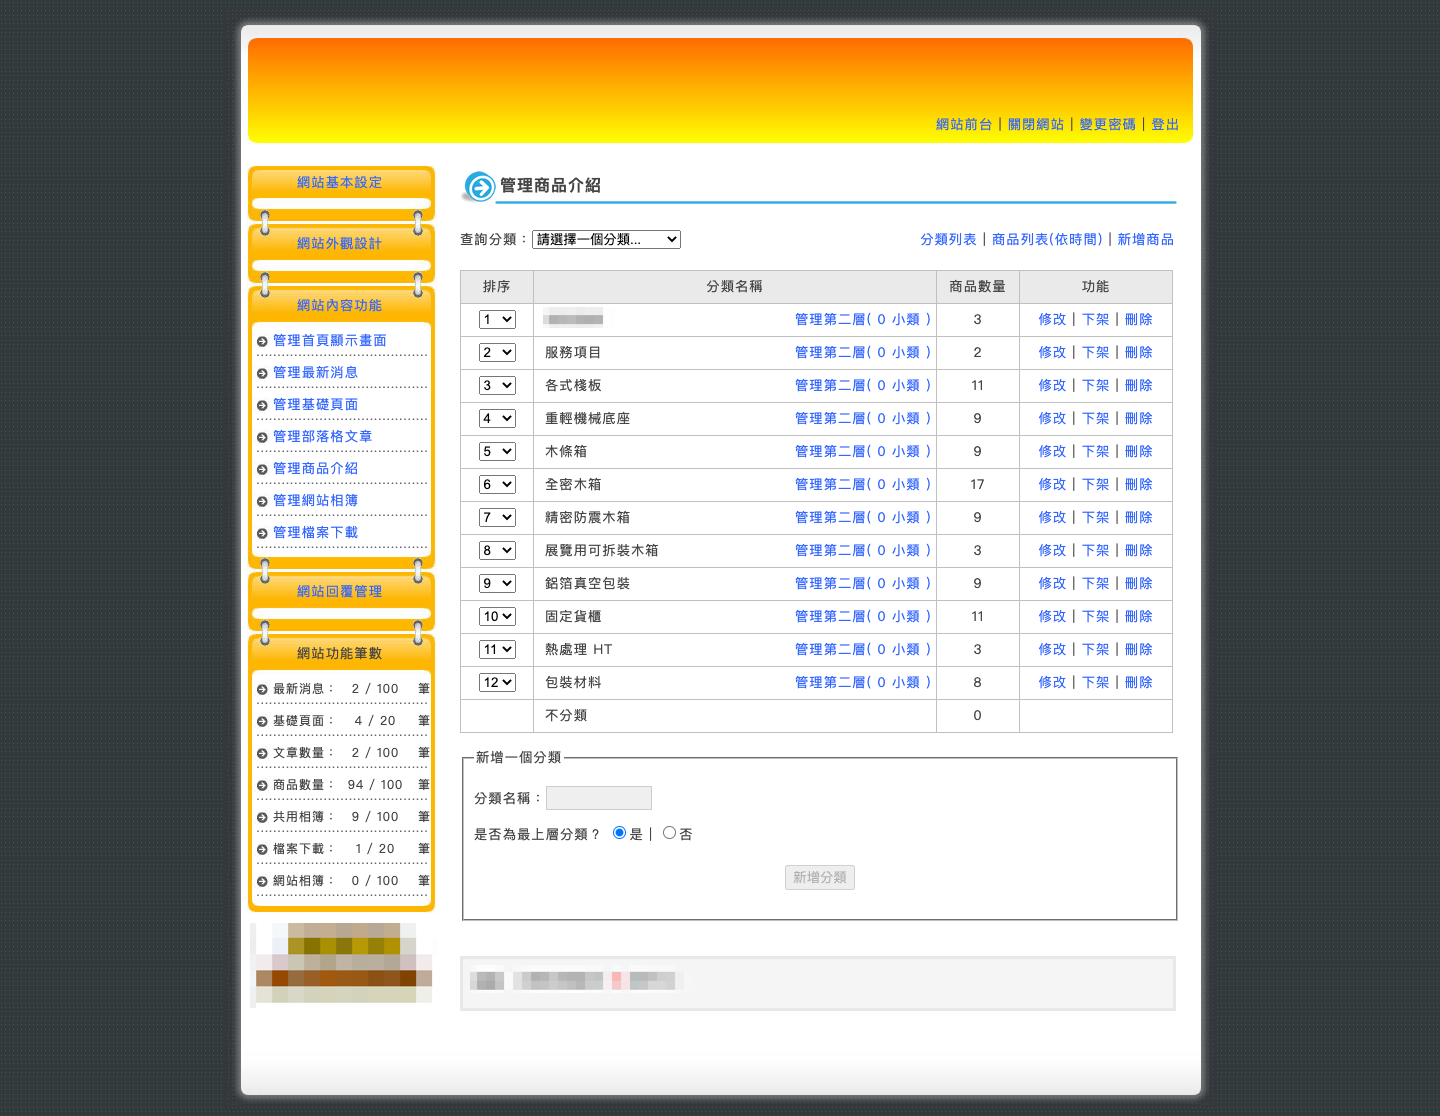Click 管理第二層 for 全密木箱 row
1440x1116 pixels.
pyautogui.click(x=863, y=484)
